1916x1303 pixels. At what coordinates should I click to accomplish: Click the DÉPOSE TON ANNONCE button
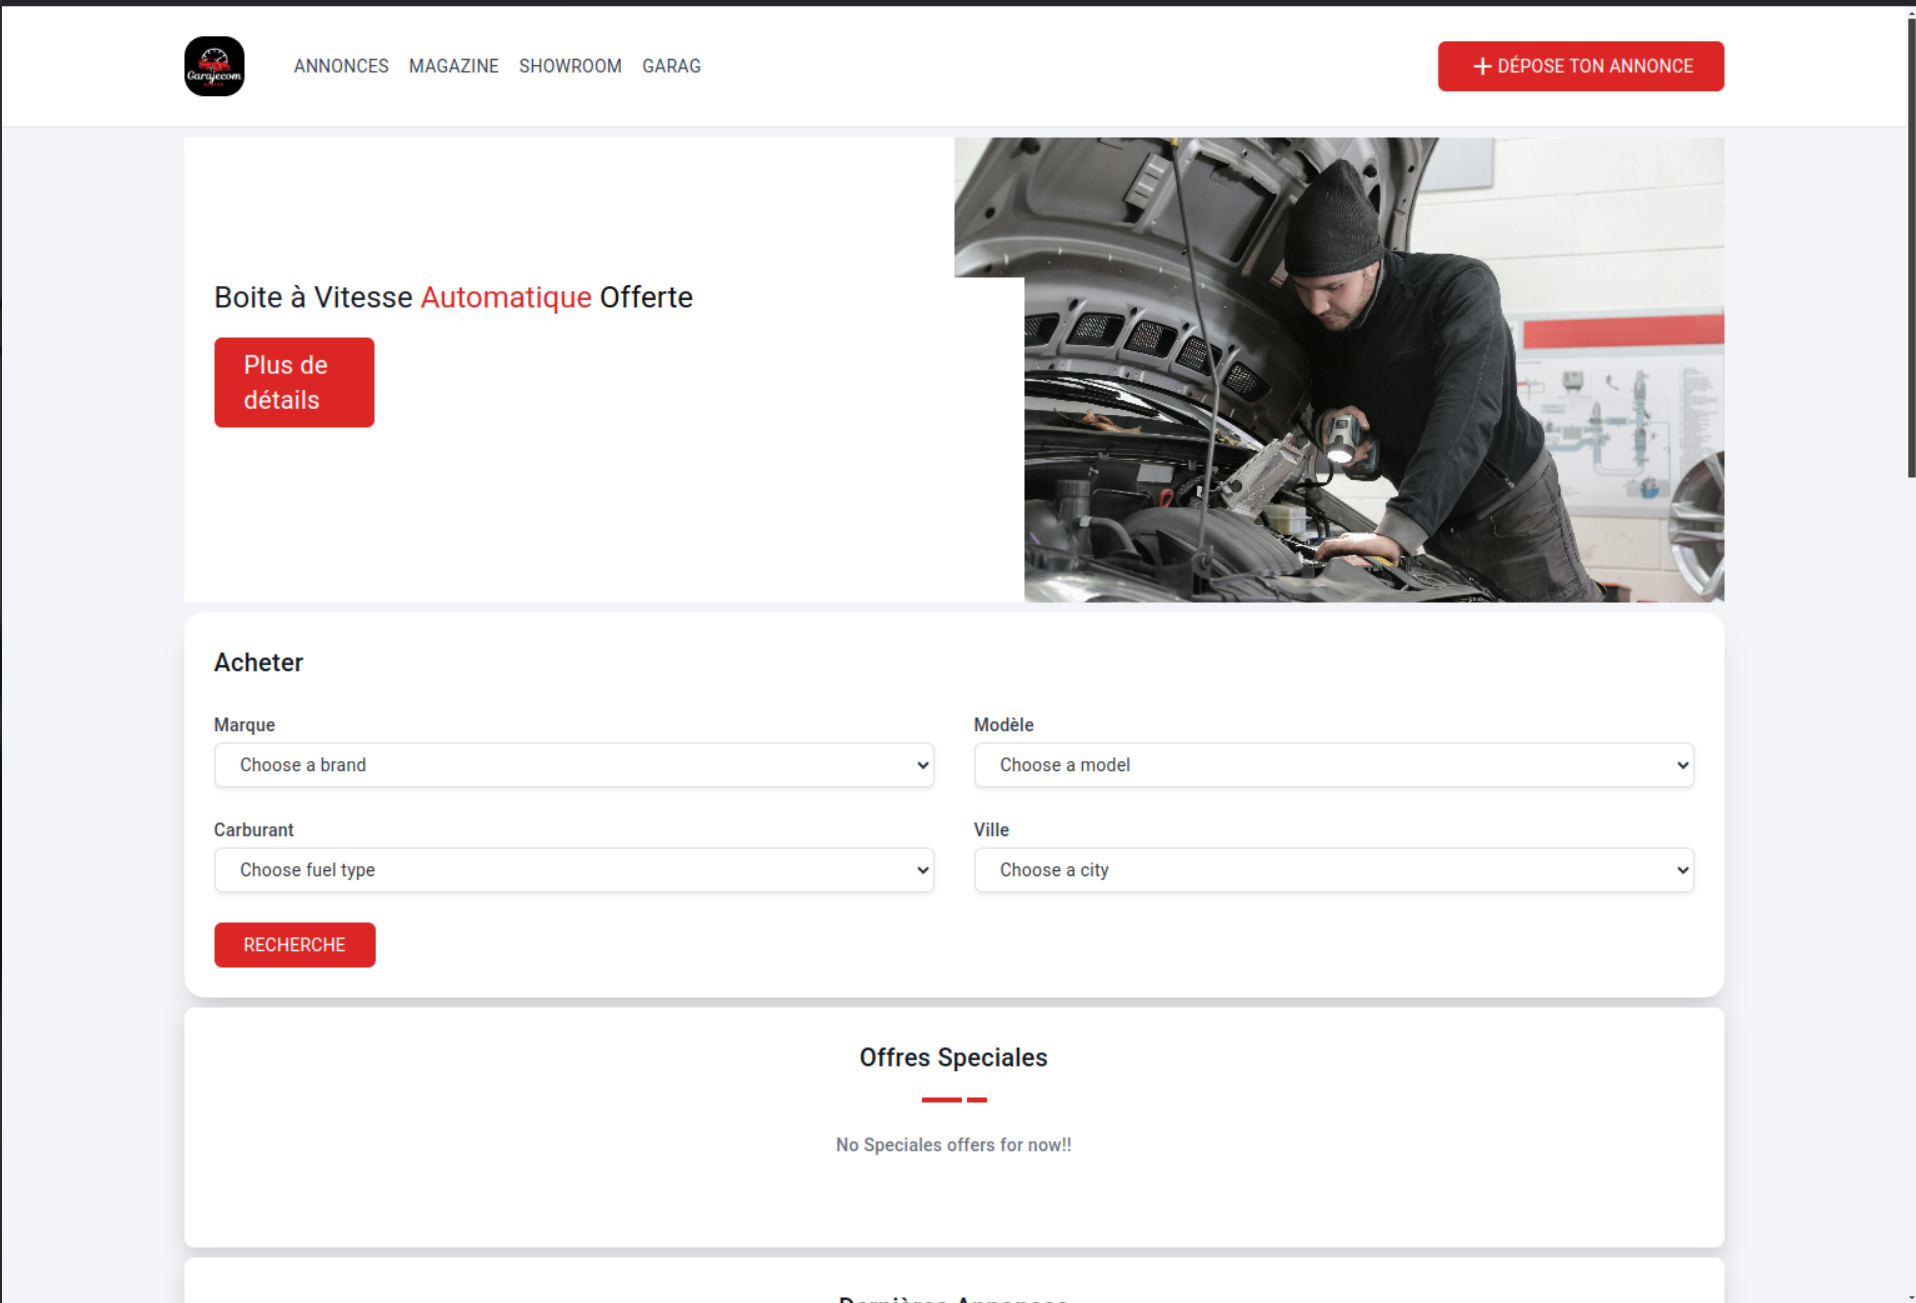point(1580,66)
